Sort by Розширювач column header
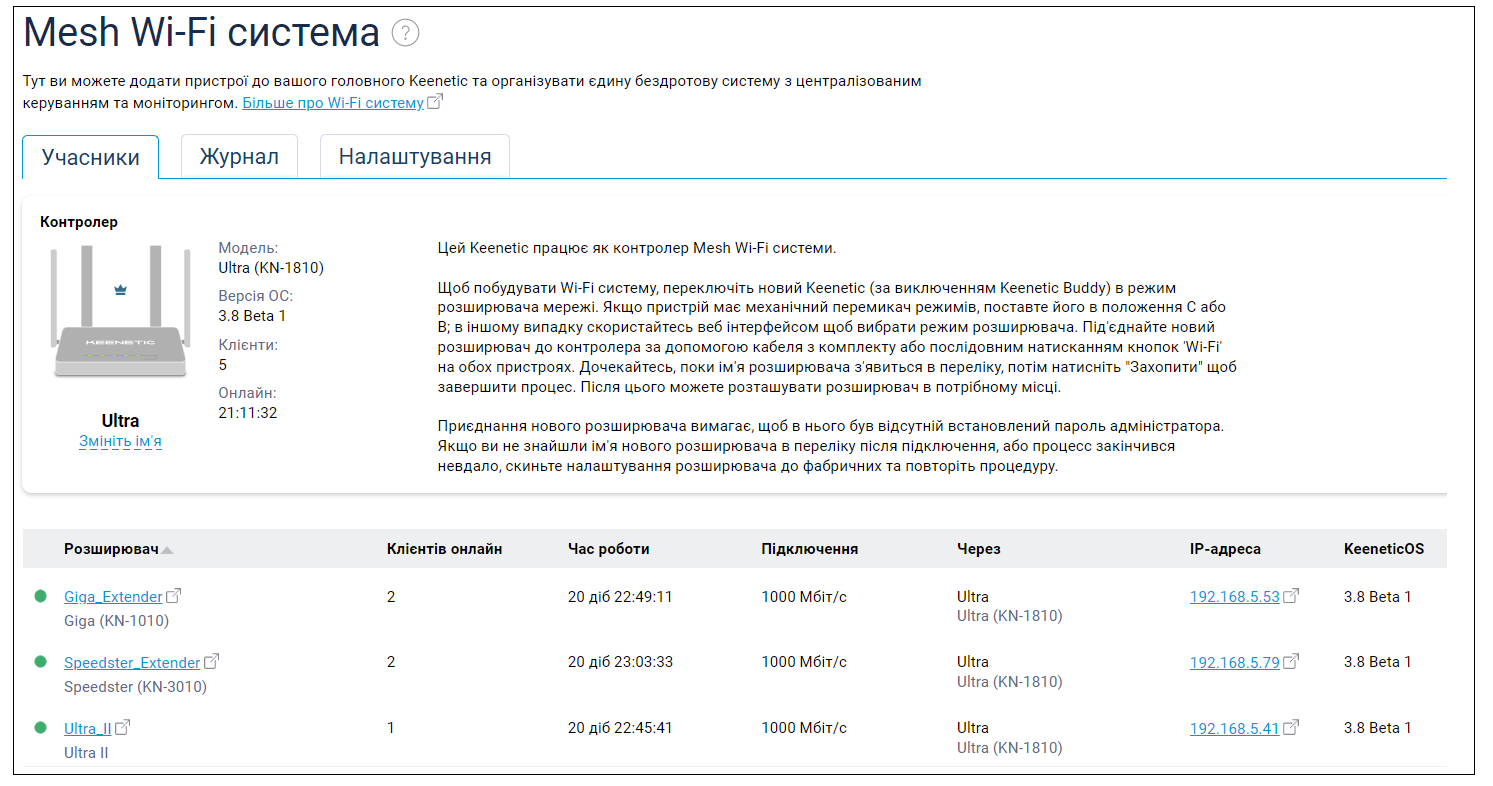 click(x=111, y=549)
